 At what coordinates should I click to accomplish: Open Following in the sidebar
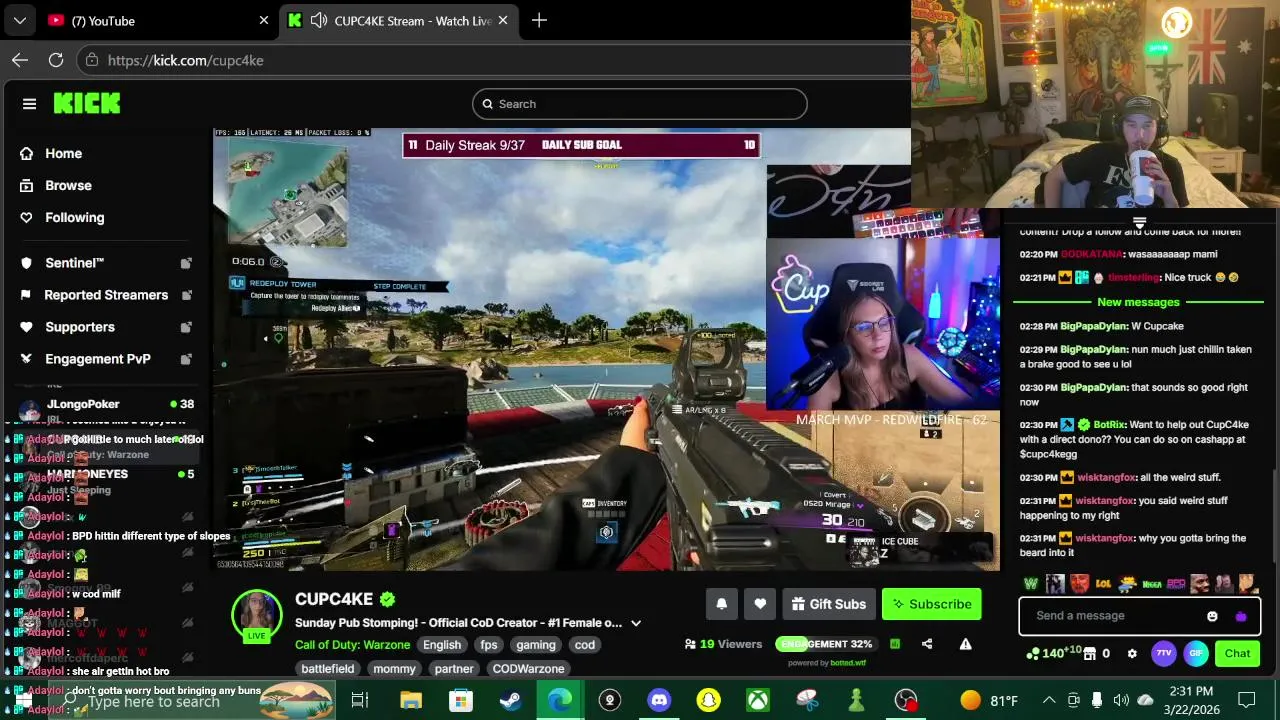point(74,217)
